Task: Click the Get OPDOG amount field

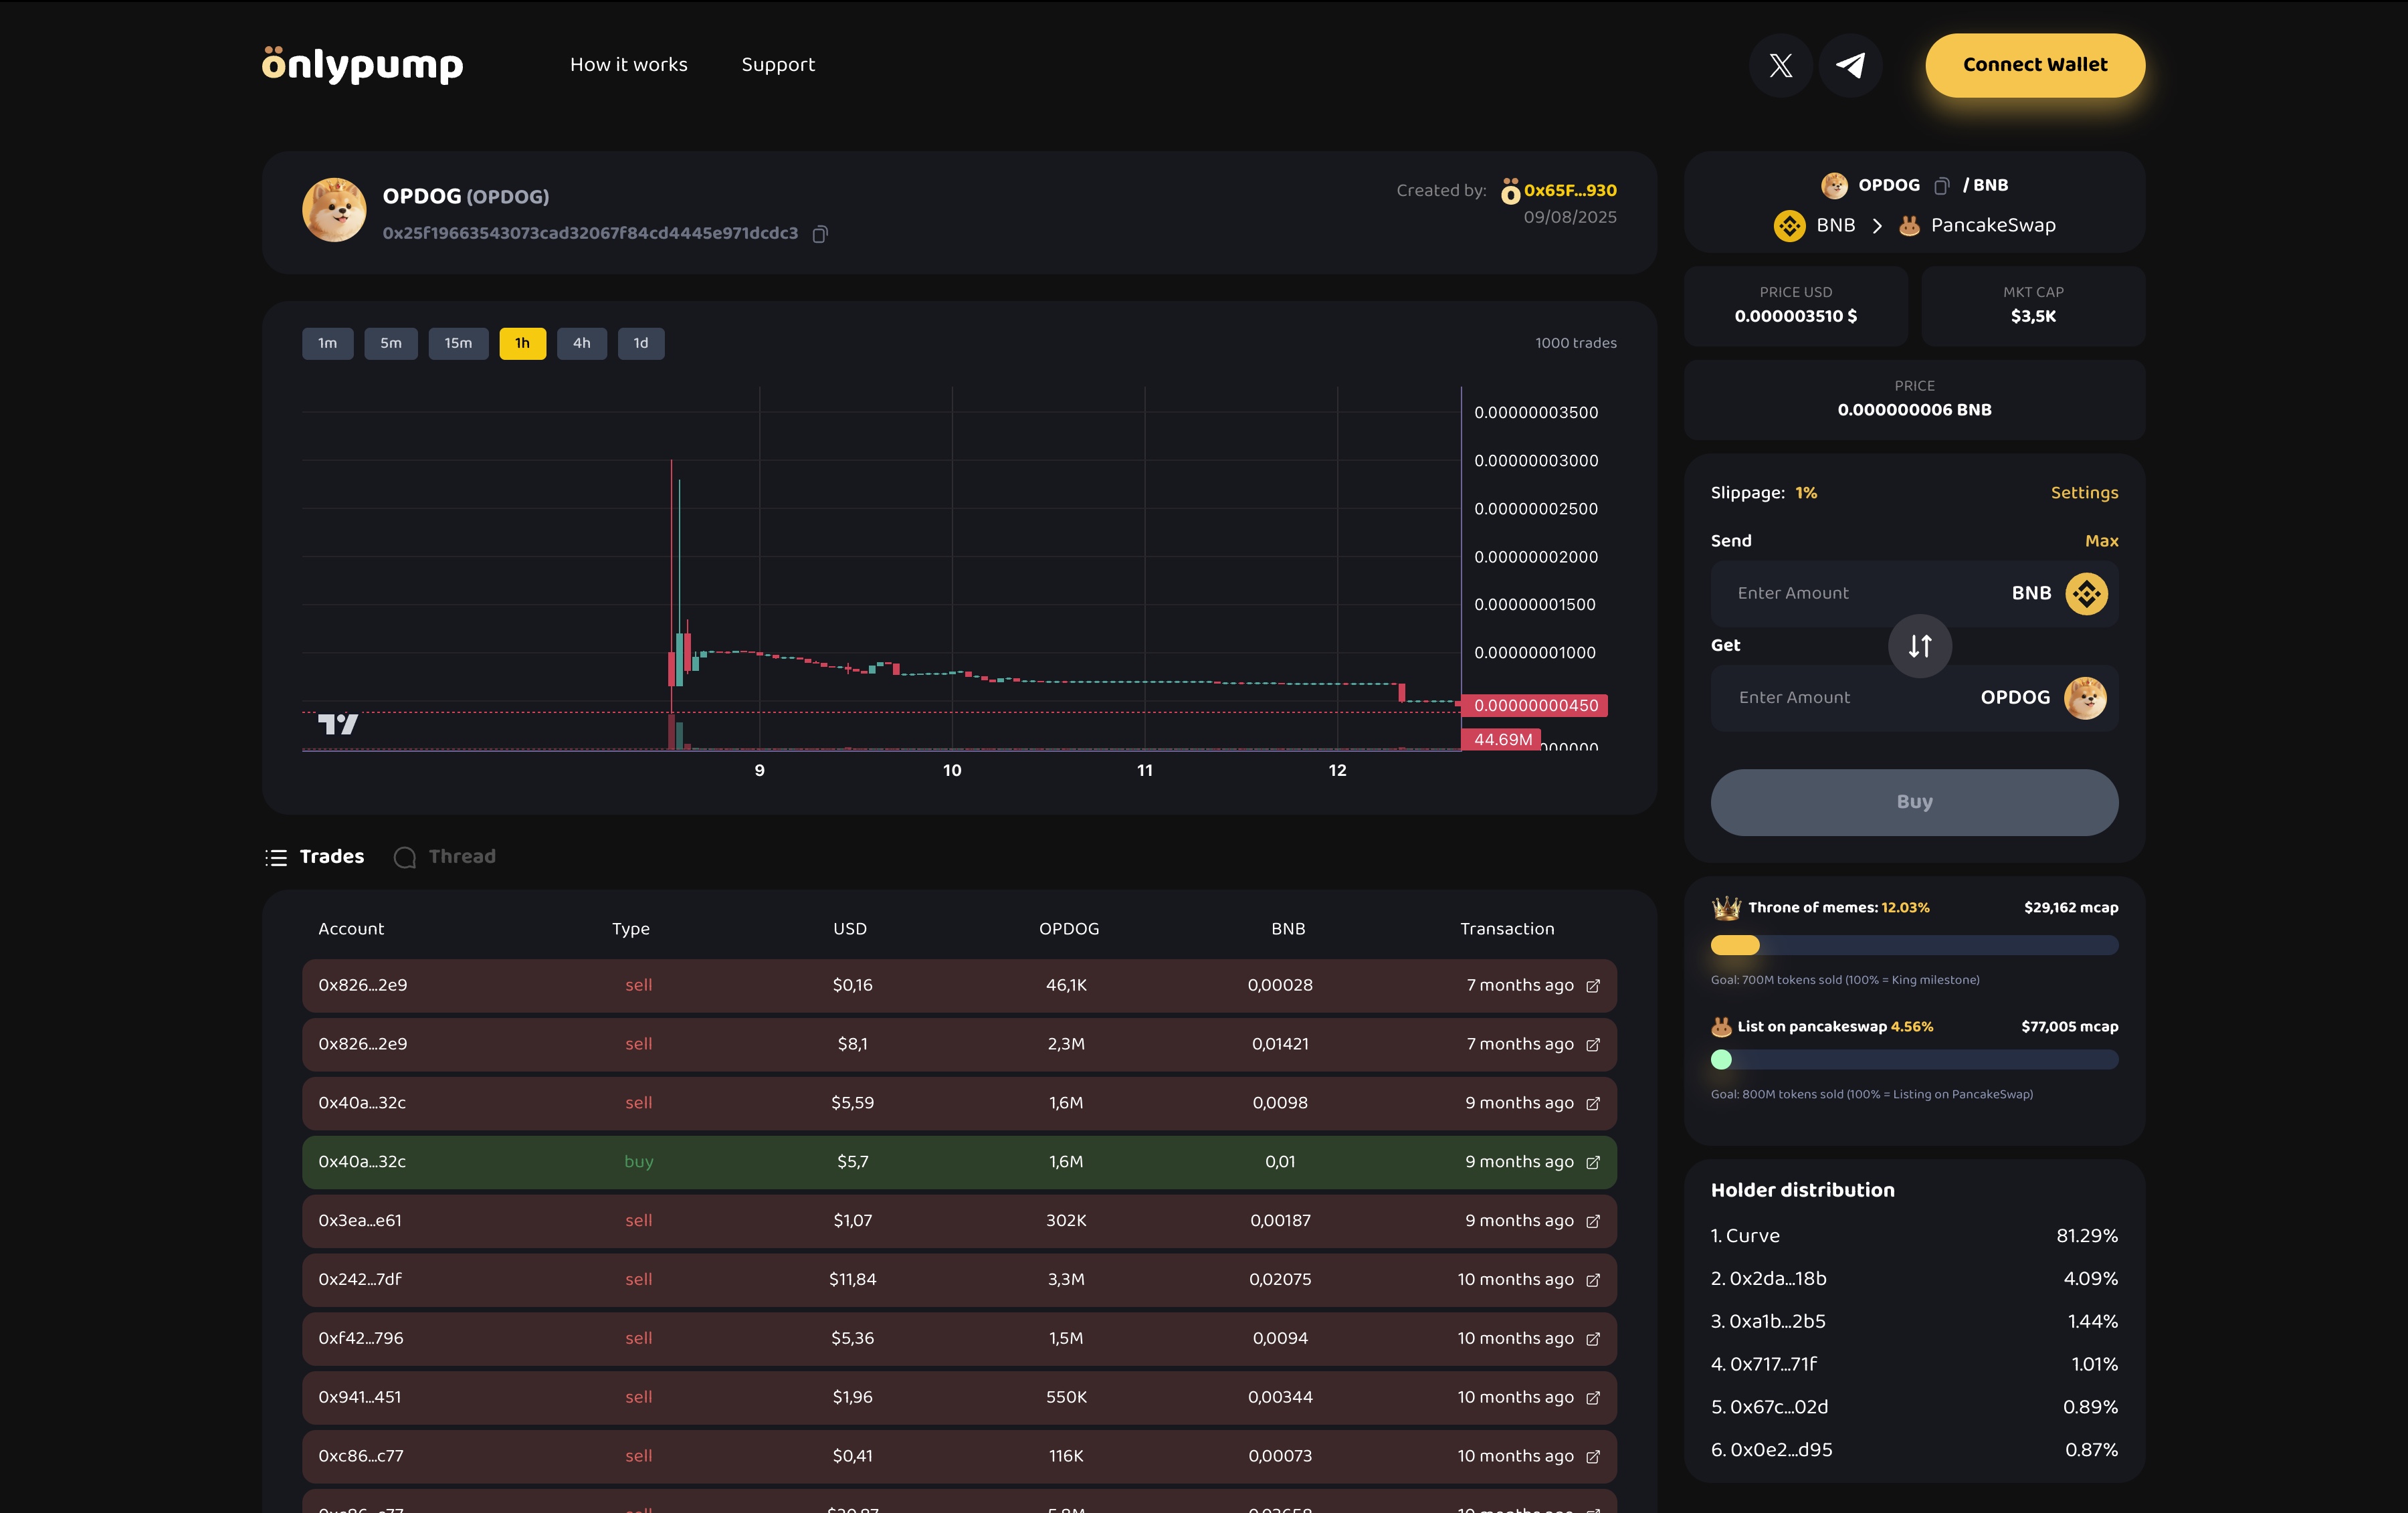Action: (1914, 698)
